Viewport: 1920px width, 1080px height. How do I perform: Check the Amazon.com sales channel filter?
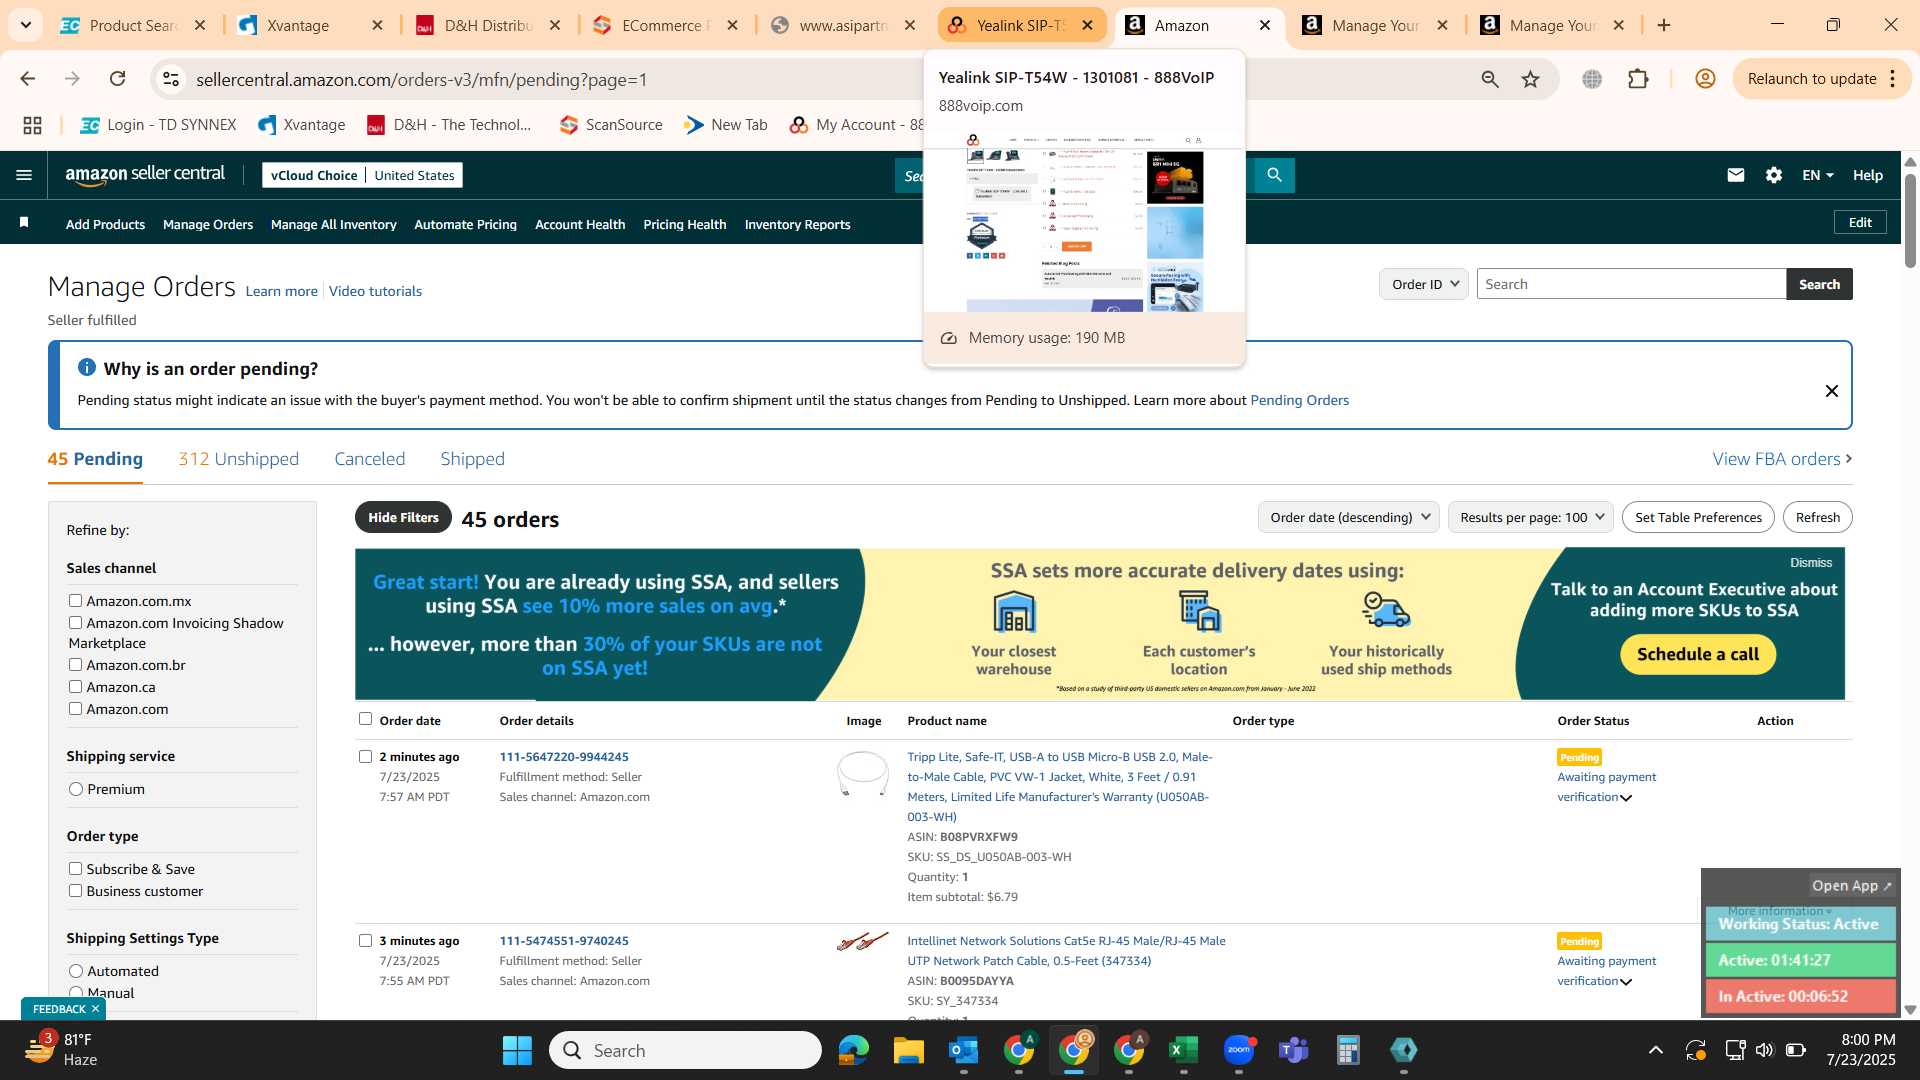(75, 708)
